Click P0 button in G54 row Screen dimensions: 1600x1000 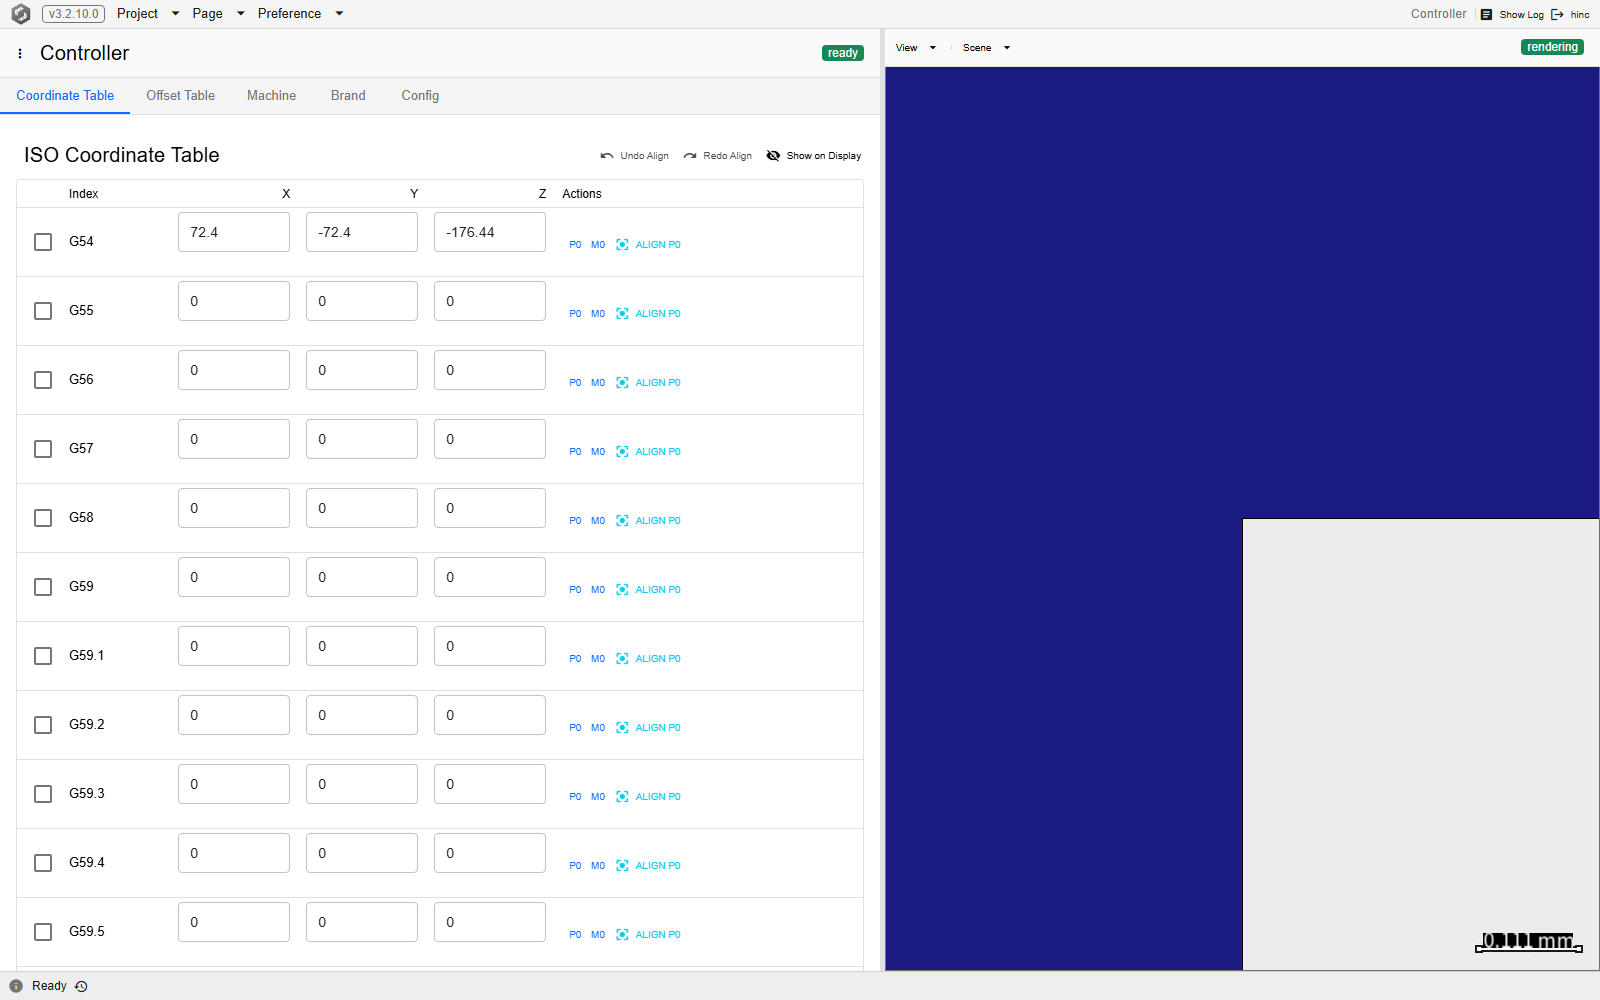click(x=575, y=245)
